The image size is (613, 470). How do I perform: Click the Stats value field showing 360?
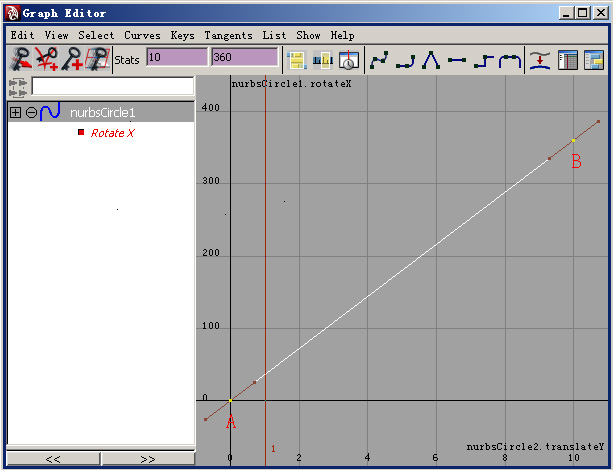(245, 57)
